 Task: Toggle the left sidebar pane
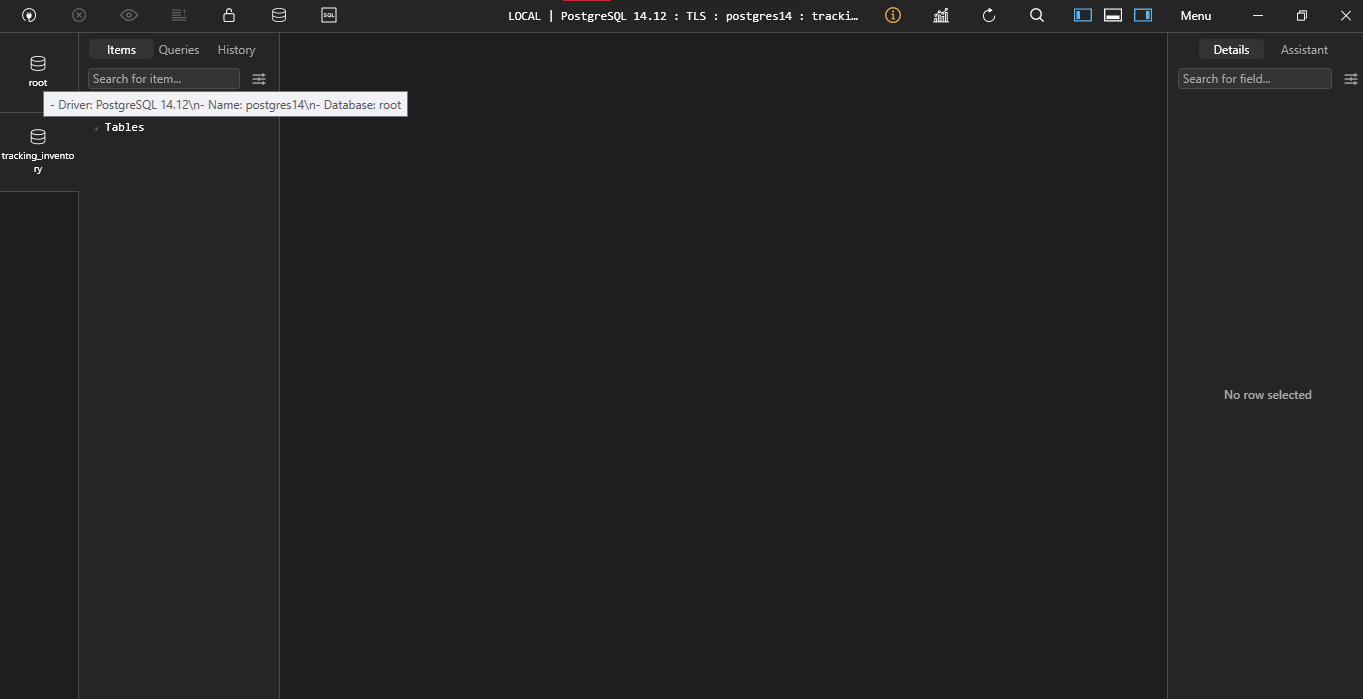click(x=1083, y=15)
